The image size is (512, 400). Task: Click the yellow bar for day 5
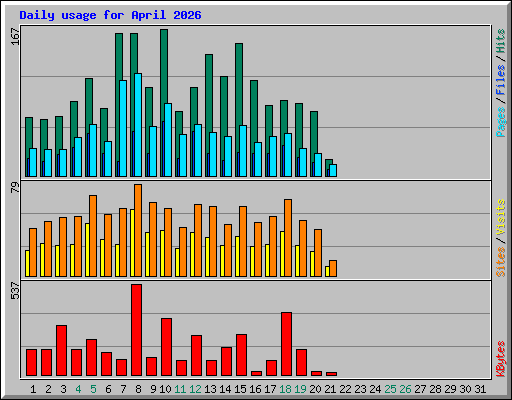[87, 250]
